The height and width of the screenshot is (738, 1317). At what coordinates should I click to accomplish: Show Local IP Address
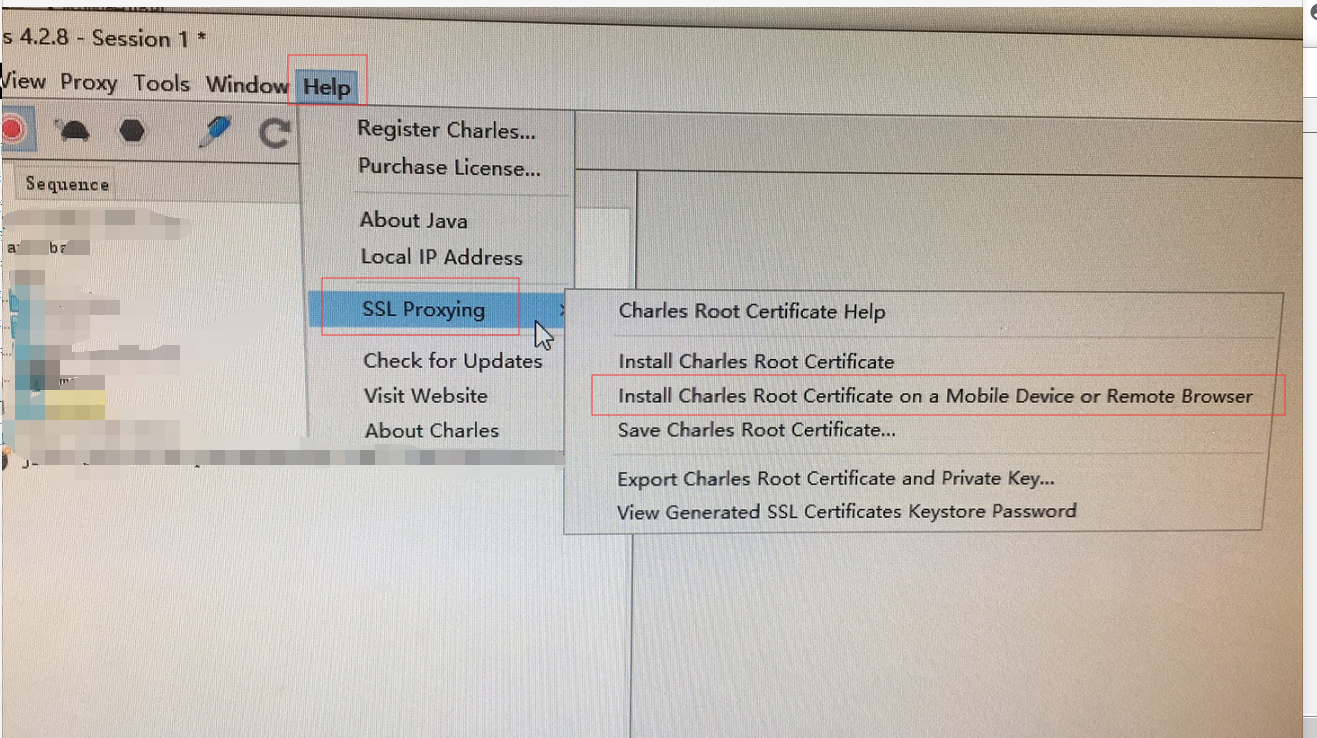click(441, 257)
